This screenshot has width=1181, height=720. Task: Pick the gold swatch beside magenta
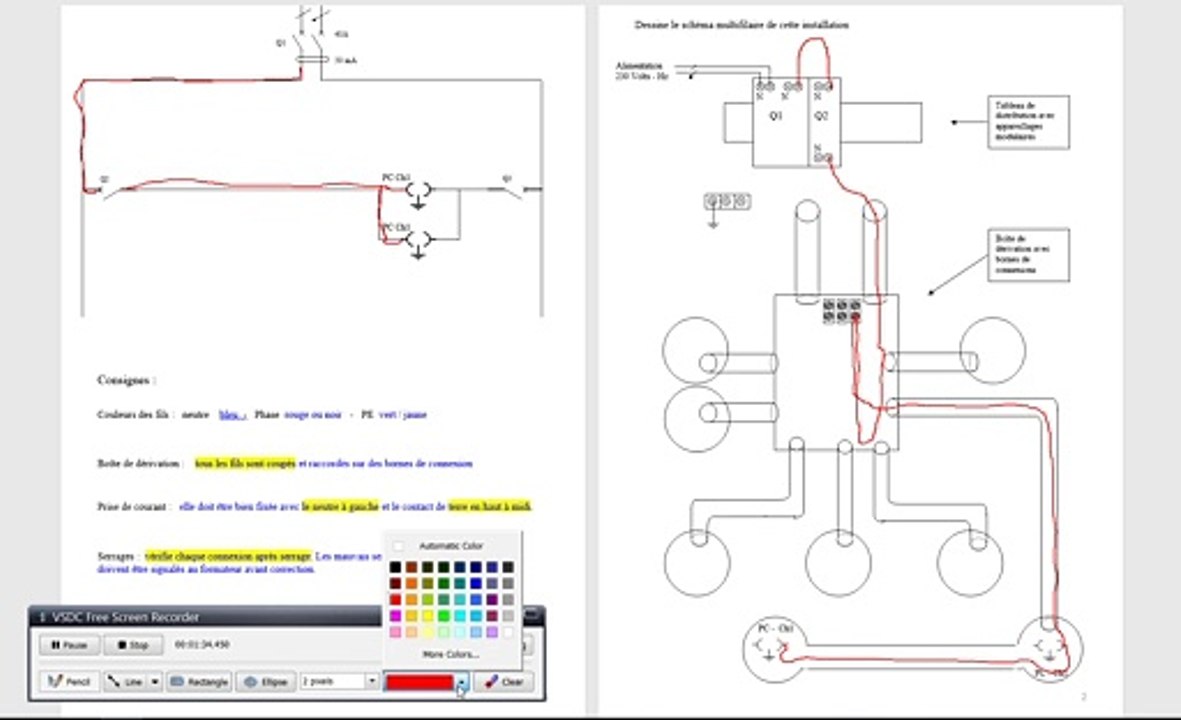click(x=411, y=615)
